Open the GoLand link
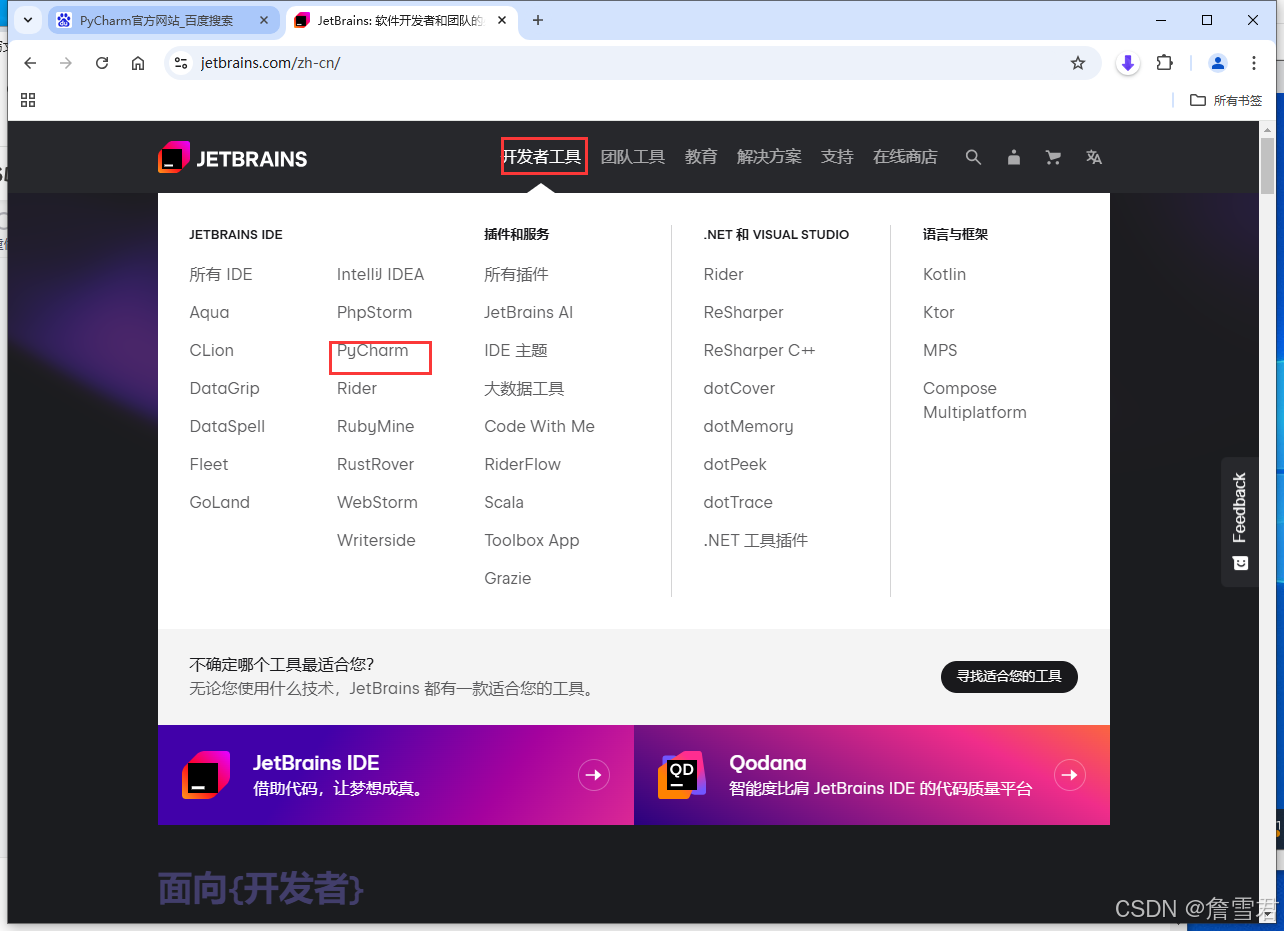The width and height of the screenshot is (1284, 931). [x=220, y=503]
